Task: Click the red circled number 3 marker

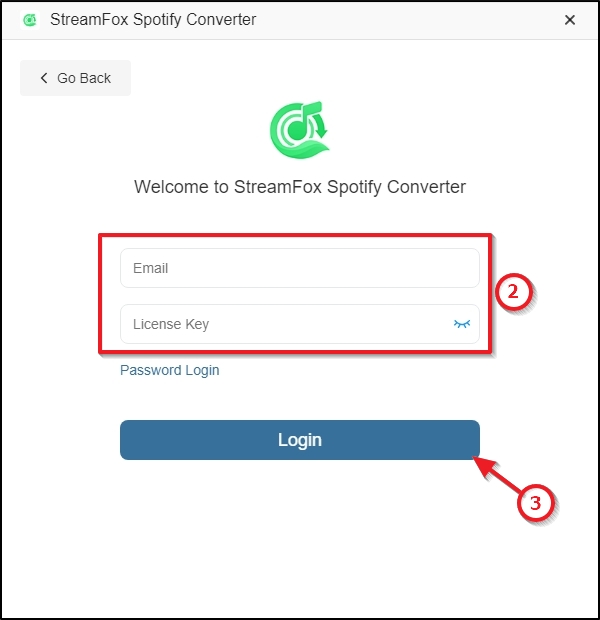Action: [x=535, y=503]
